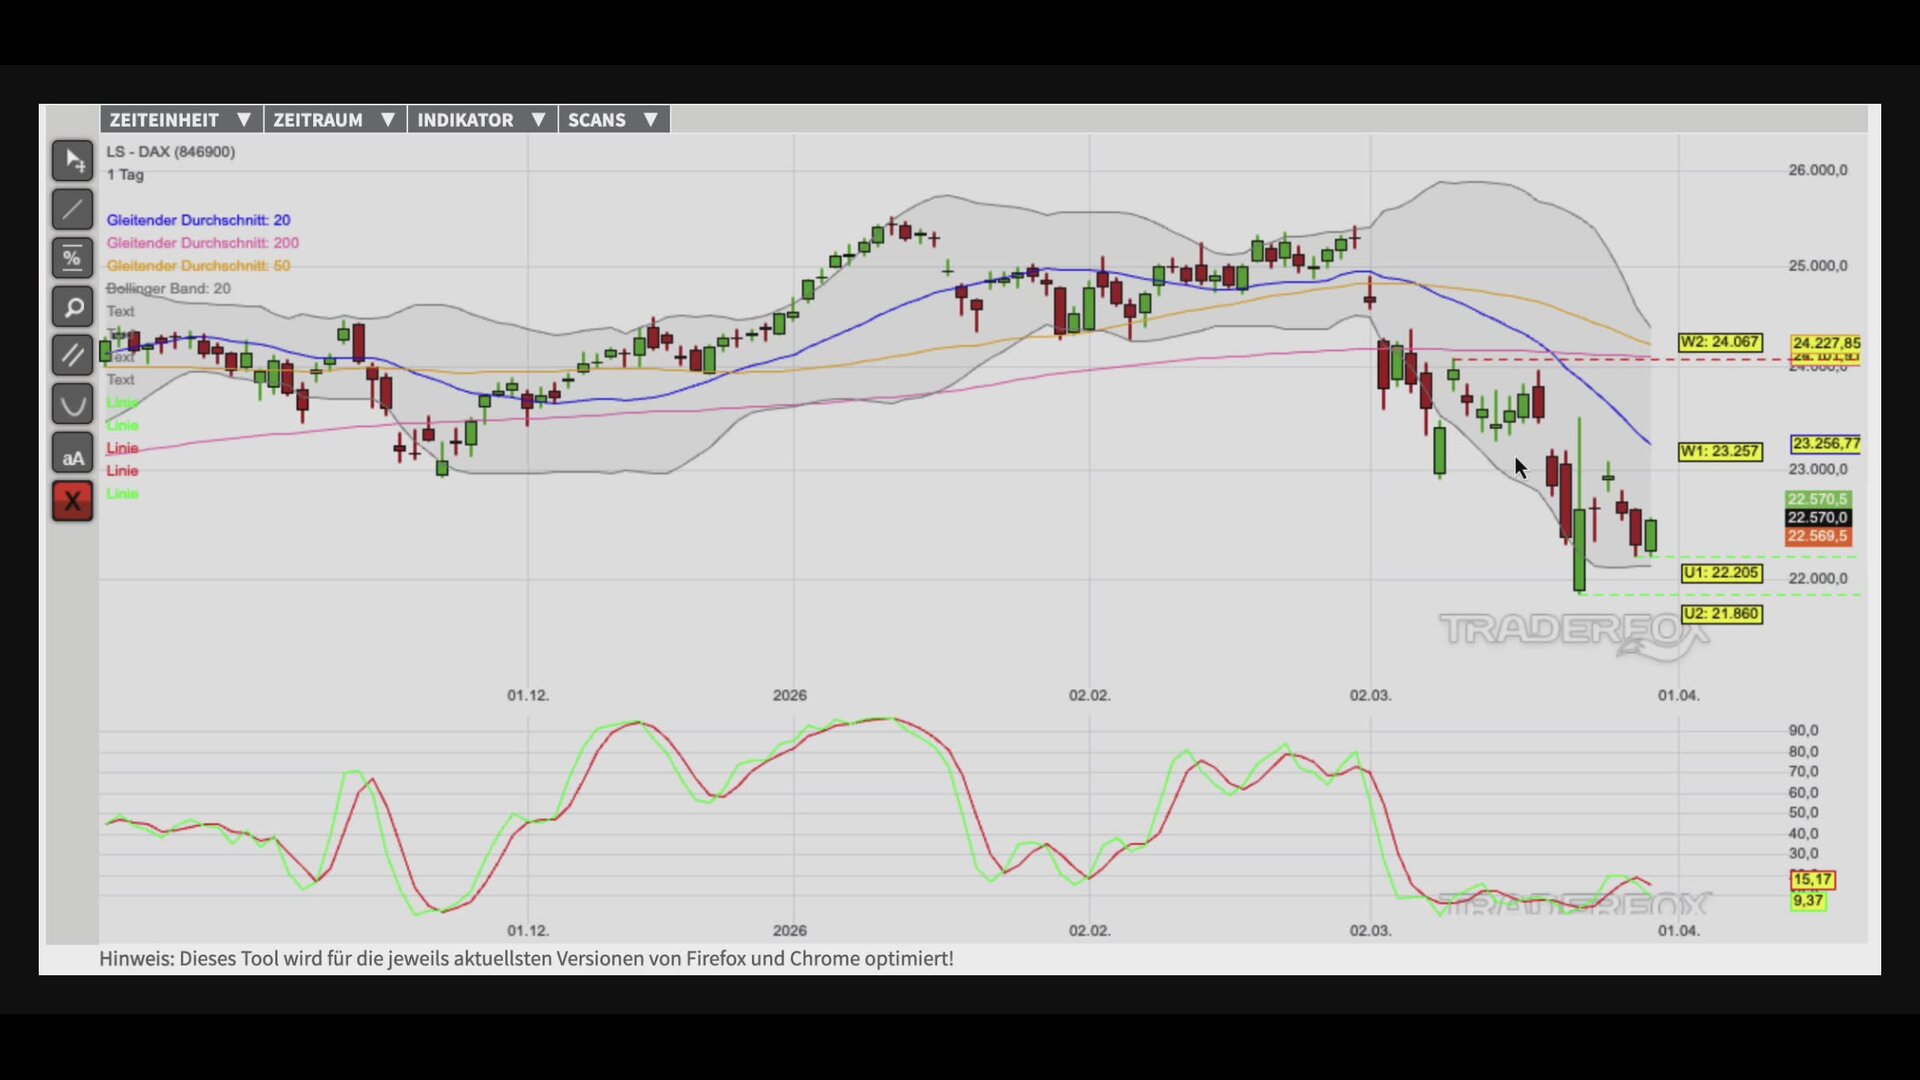Click the LS - DAX (846900) chart title
The image size is (1920, 1080).
[171, 152]
